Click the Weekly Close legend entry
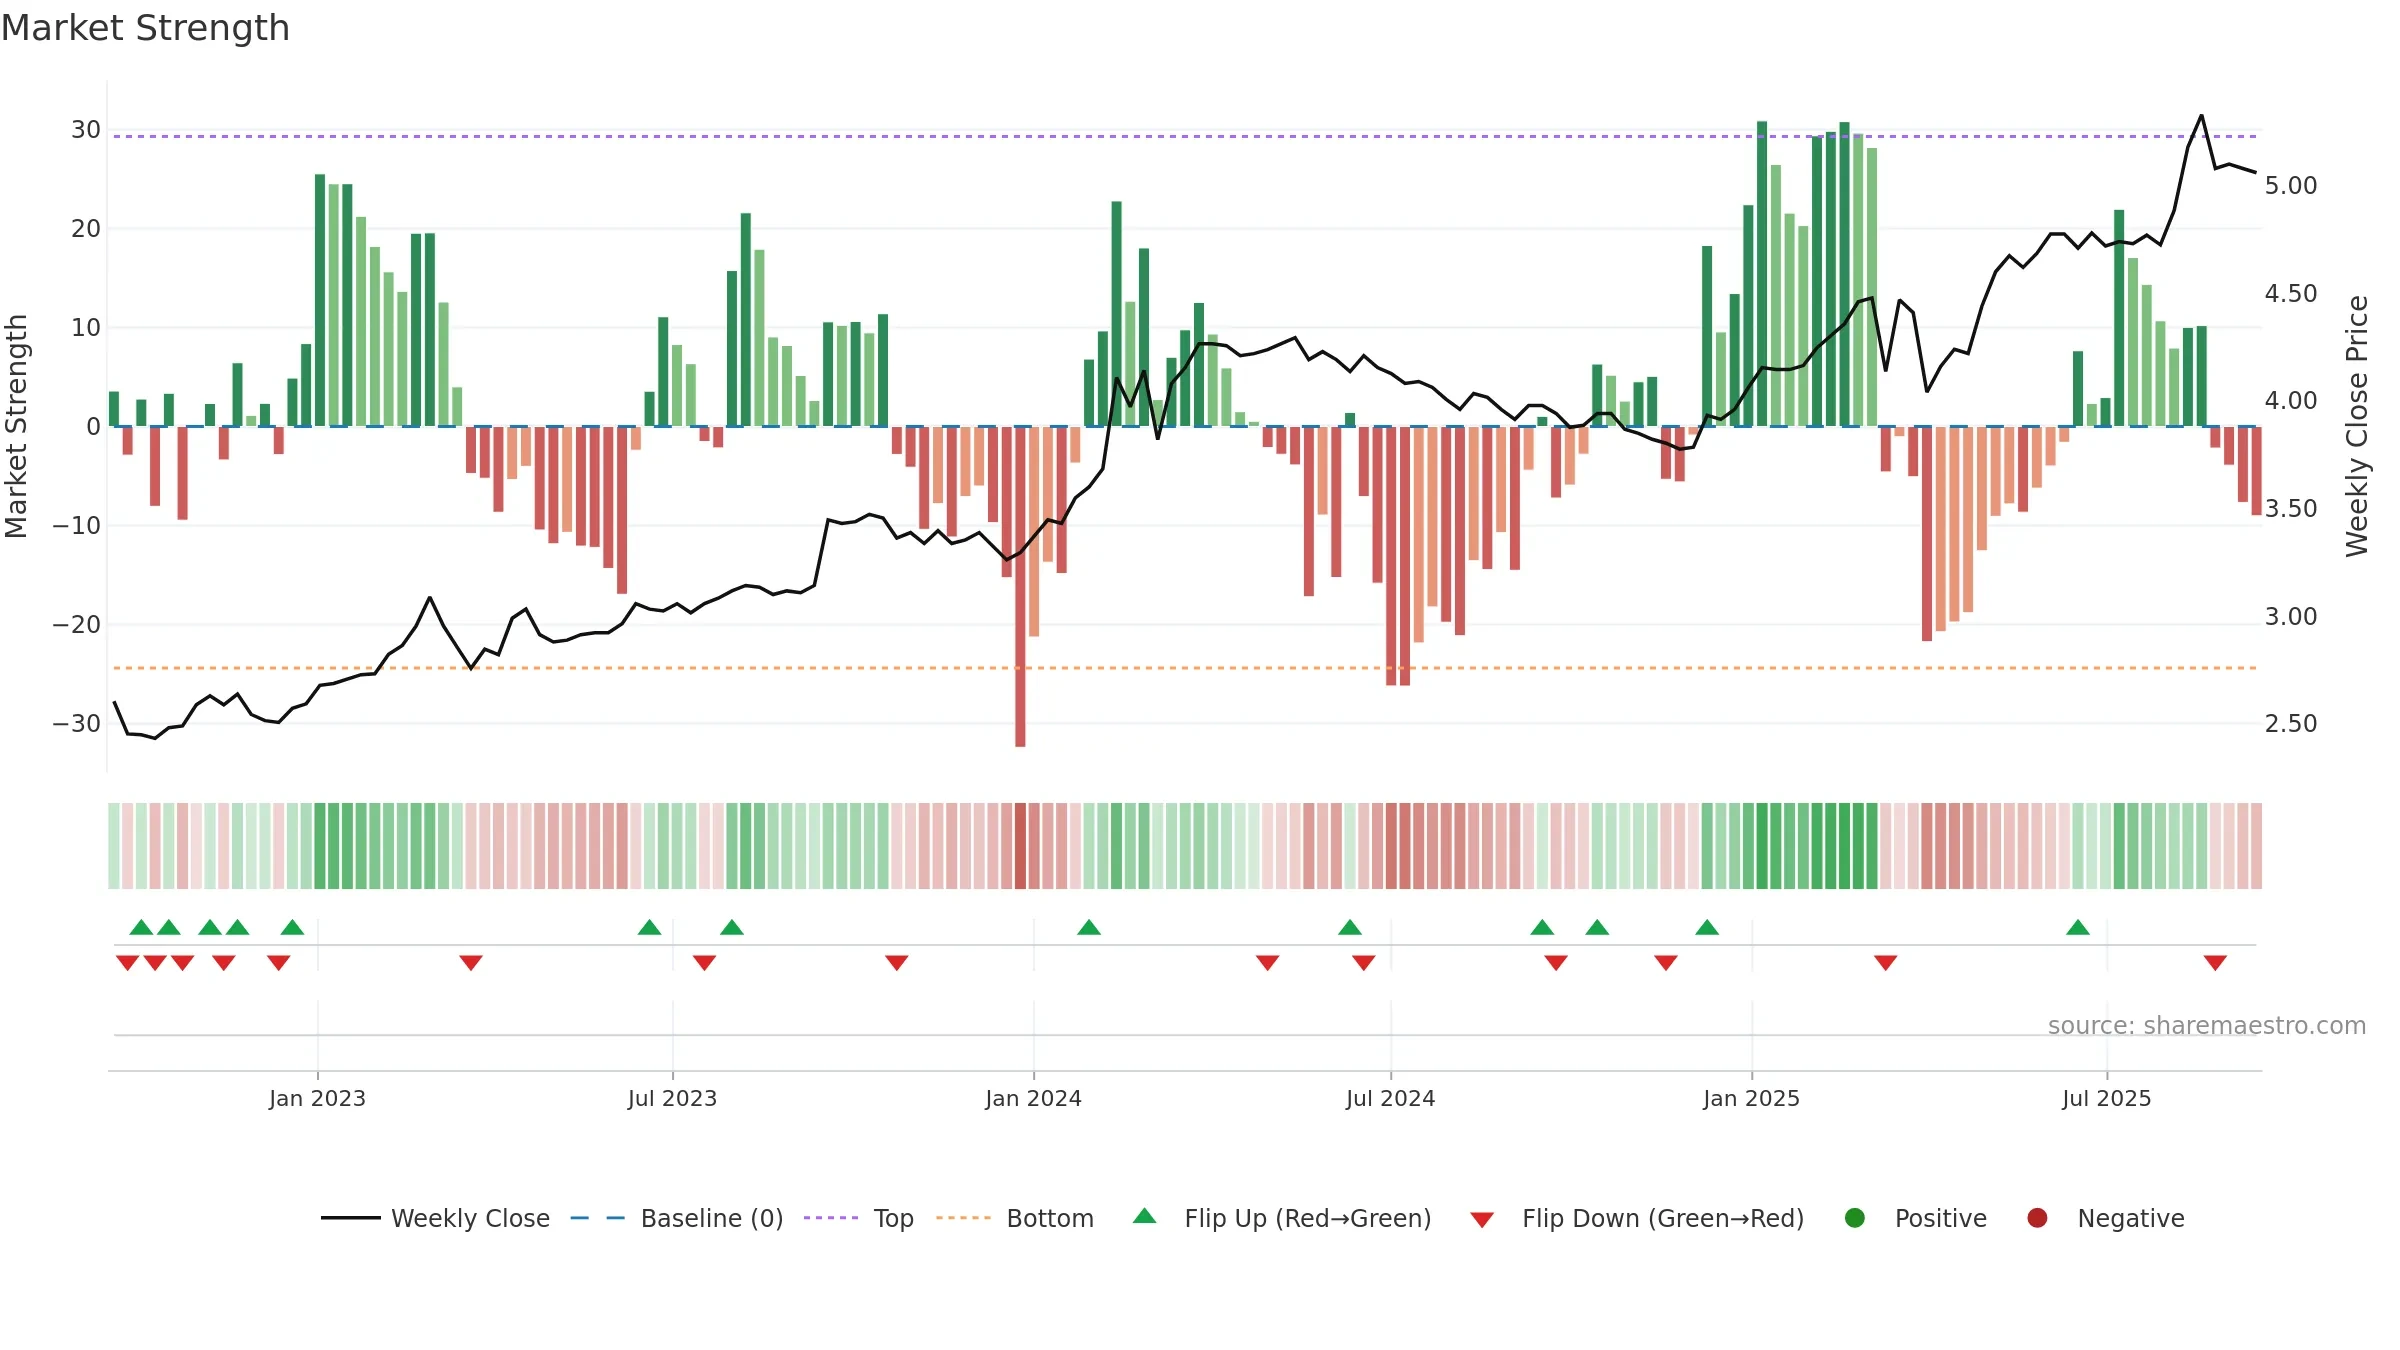2400x1350 pixels. pos(435,1218)
